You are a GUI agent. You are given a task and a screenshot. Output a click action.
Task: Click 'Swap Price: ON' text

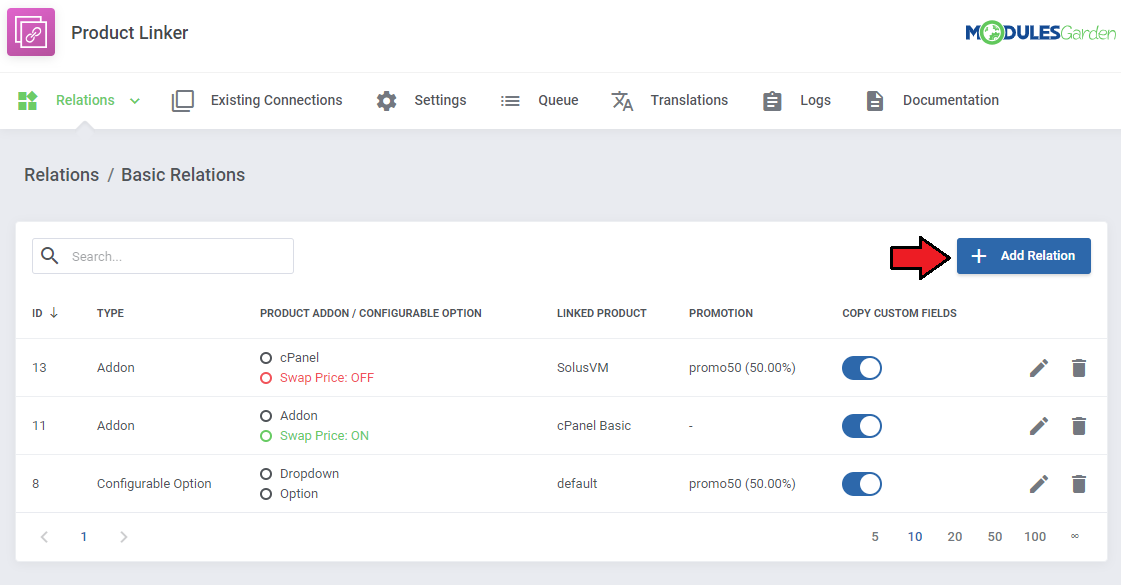tap(324, 436)
